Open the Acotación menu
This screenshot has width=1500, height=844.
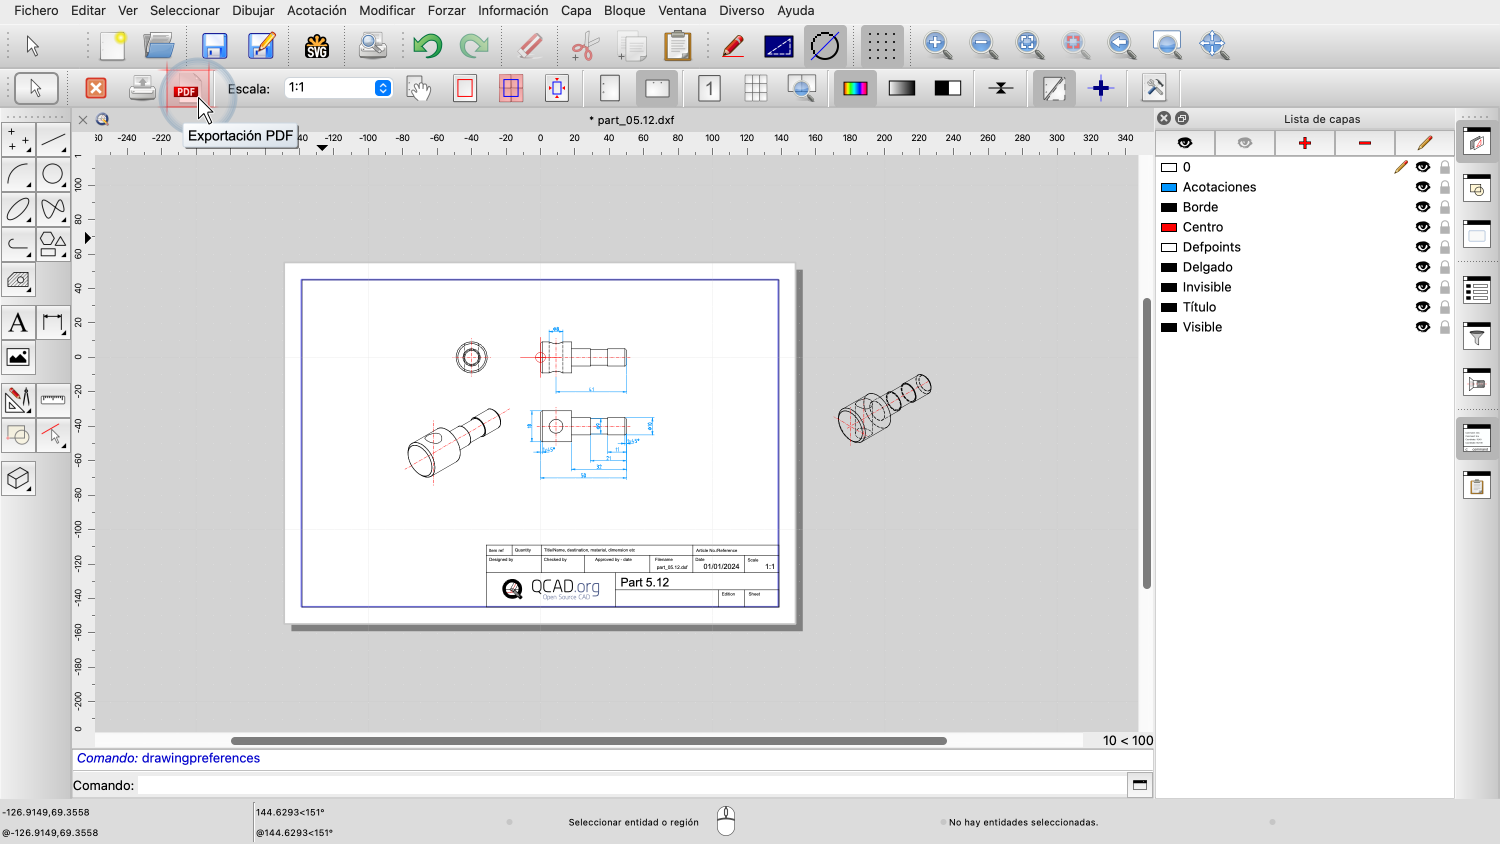pos(316,10)
